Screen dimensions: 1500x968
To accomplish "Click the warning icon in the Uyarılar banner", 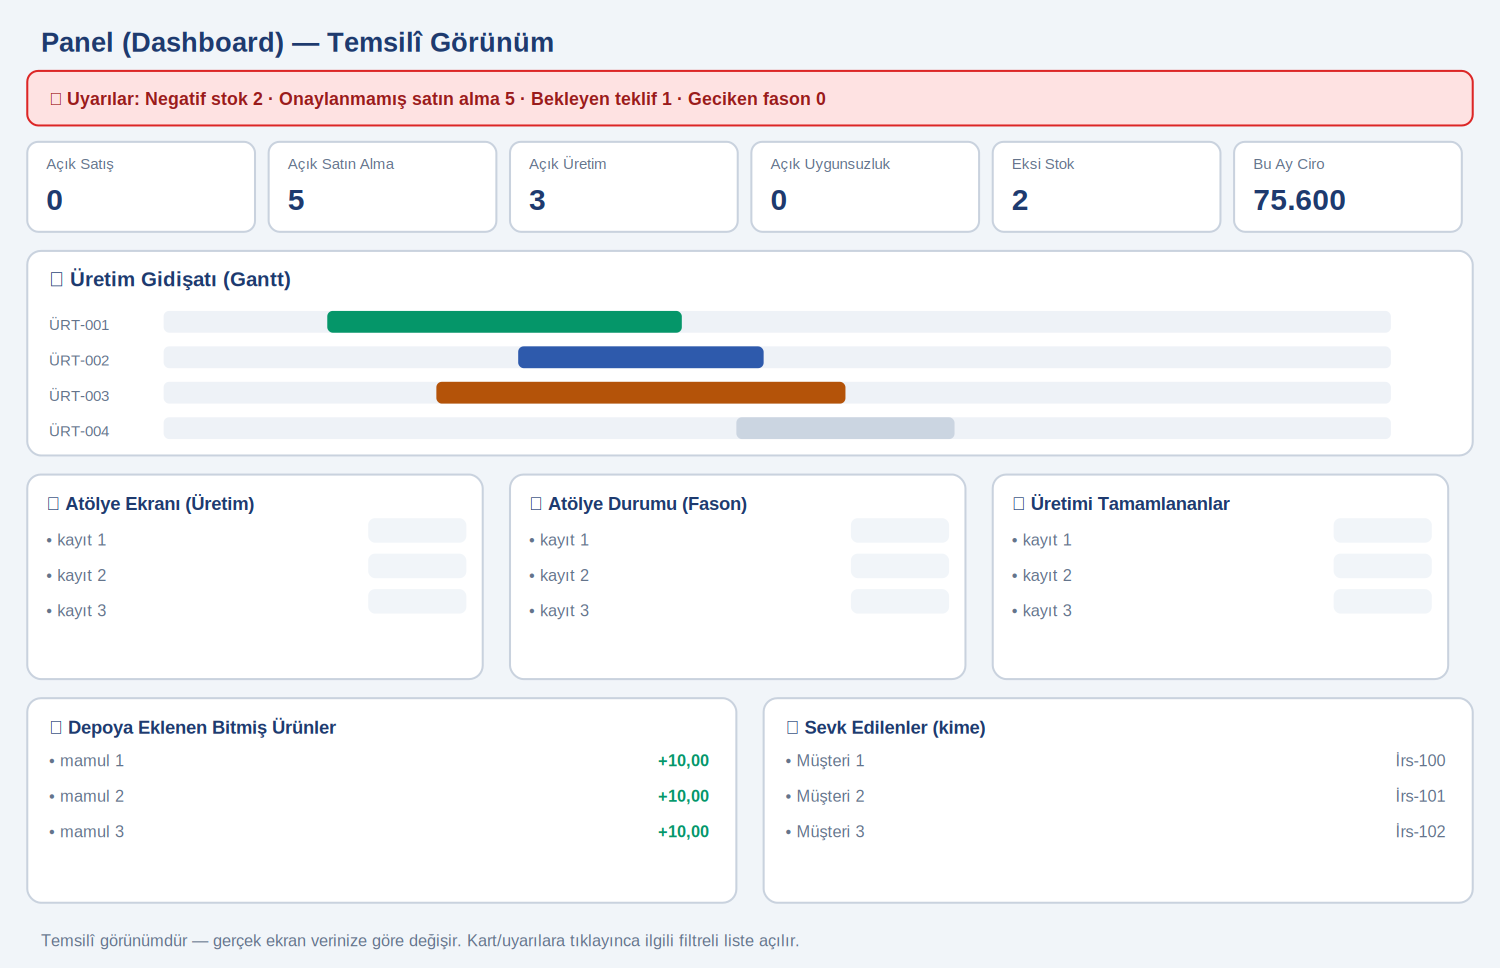I will click(56, 99).
